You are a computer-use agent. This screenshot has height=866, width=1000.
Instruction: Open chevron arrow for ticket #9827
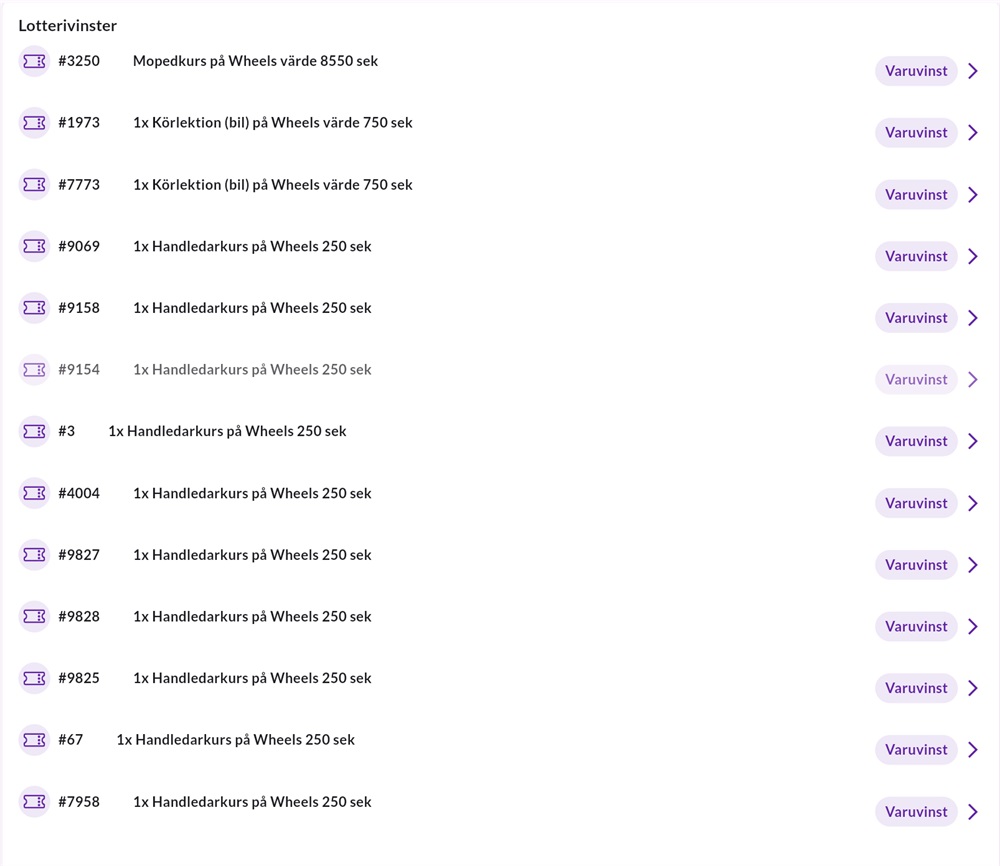pos(973,565)
